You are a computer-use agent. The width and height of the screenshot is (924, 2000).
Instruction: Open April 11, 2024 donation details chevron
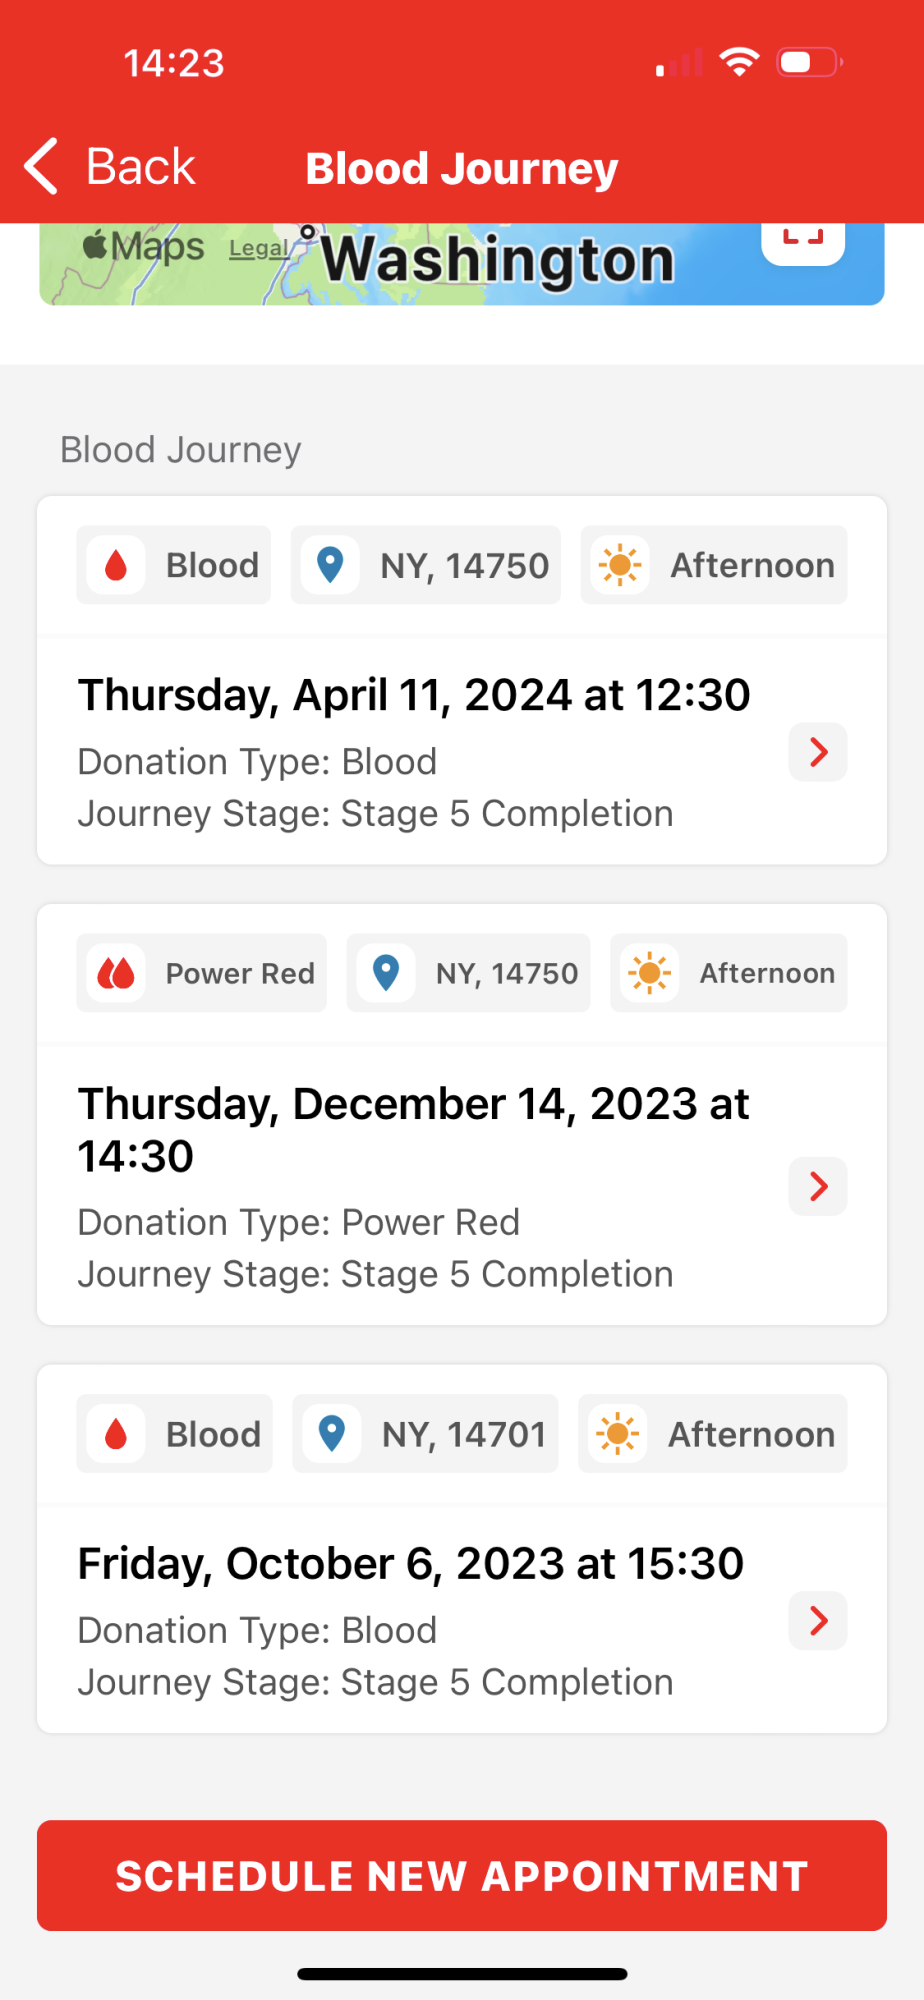tap(818, 752)
